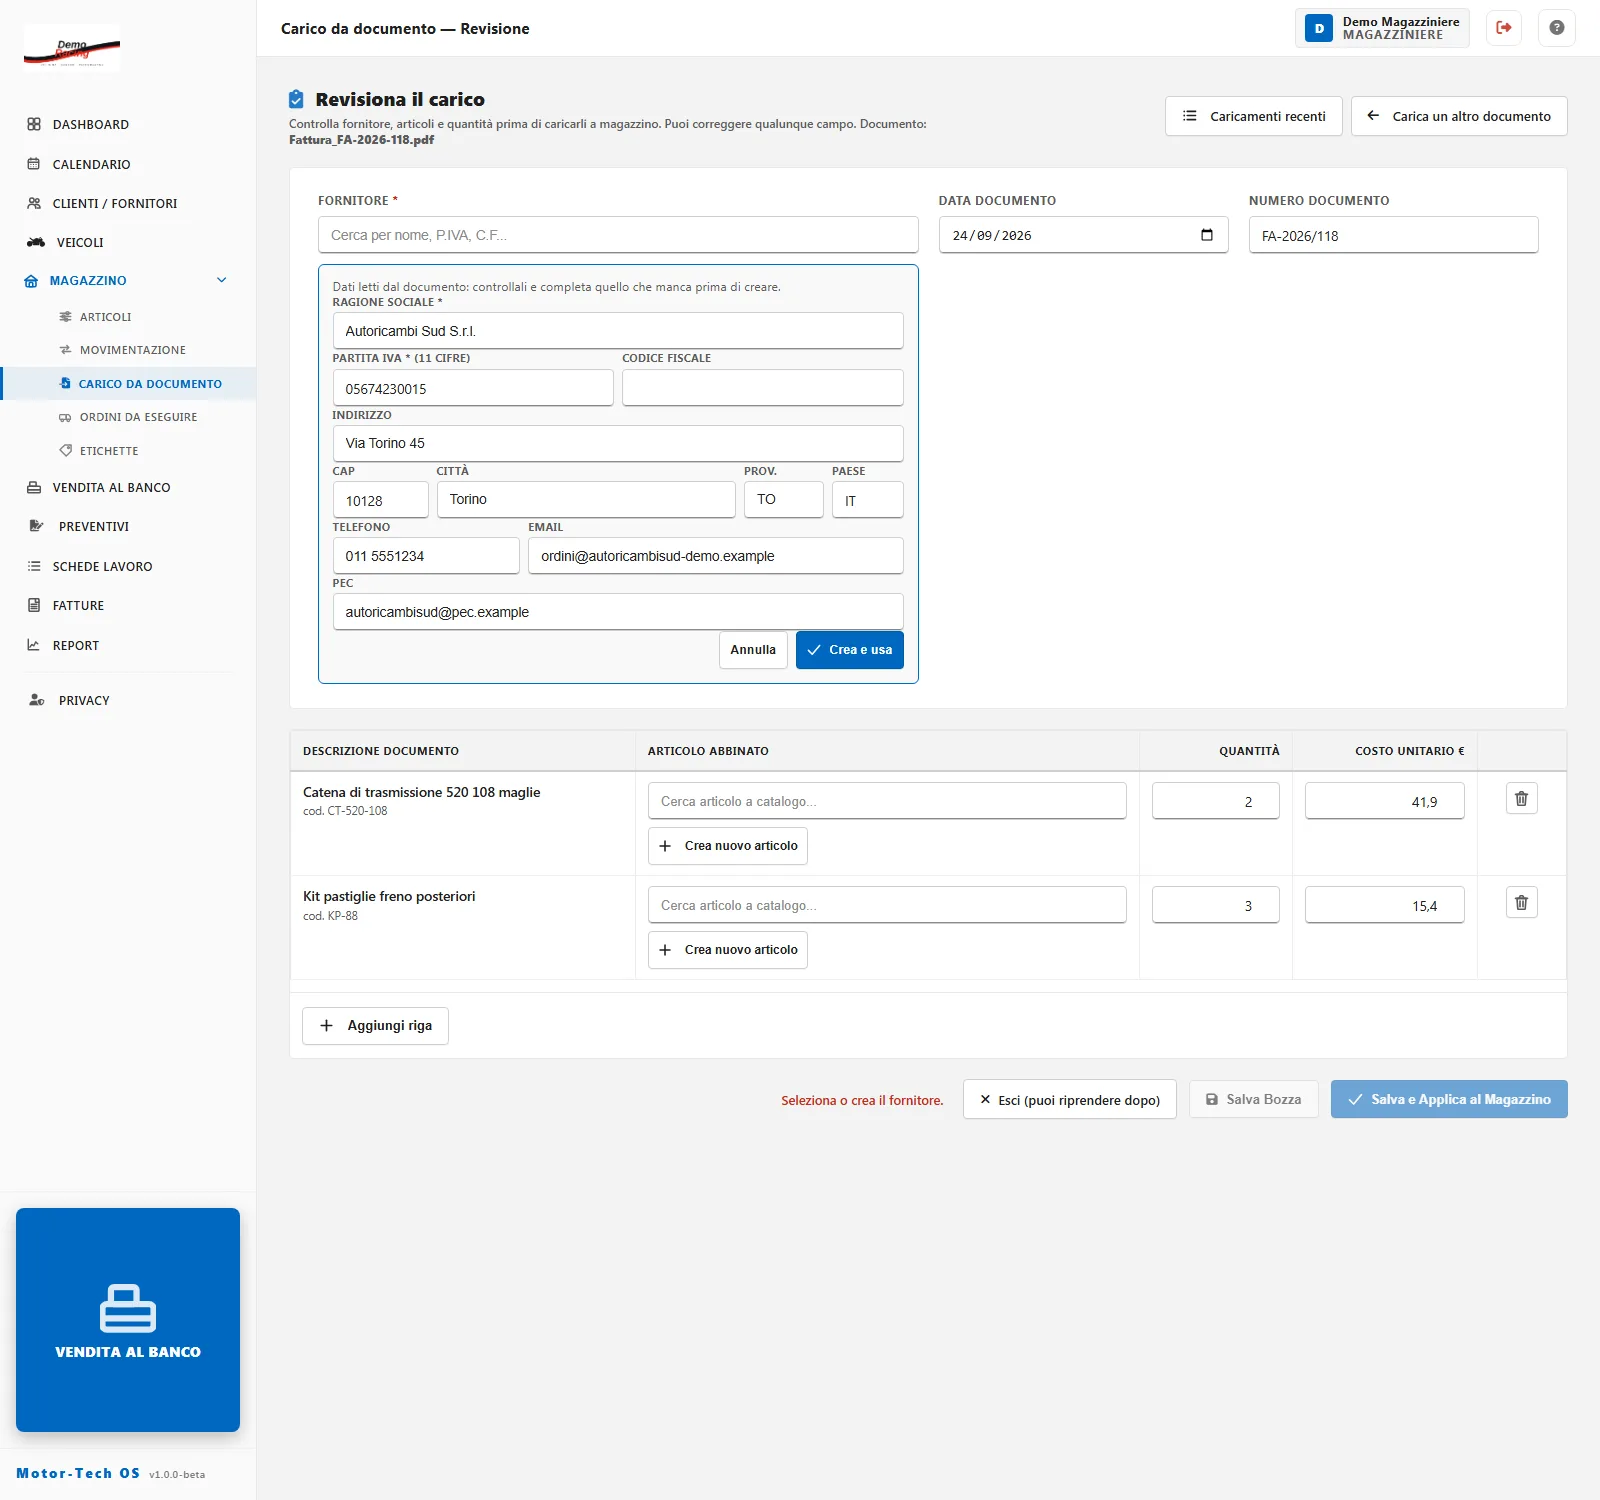1600x1500 pixels.
Task: Open Etichette submenu item
Action: tap(109, 451)
